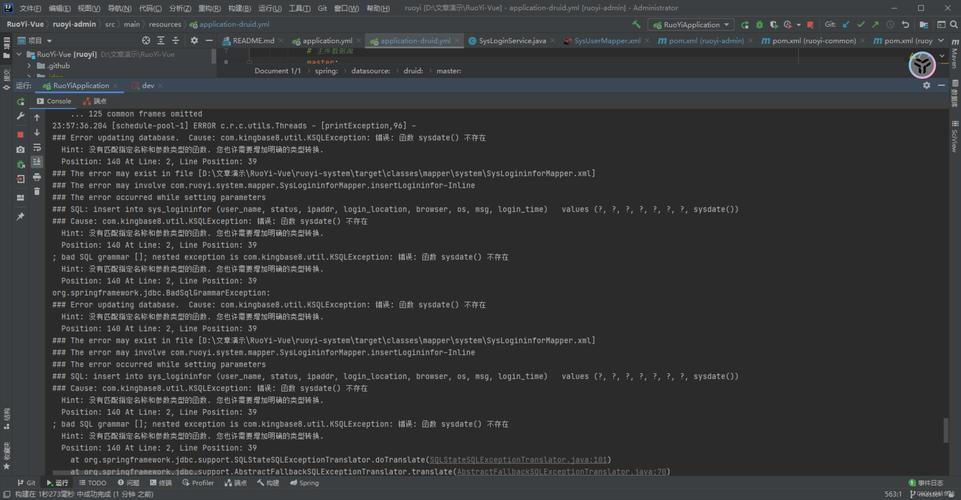Screen dimensions: 961x500
Task: Open run panel gear settings
Action: 927,86
